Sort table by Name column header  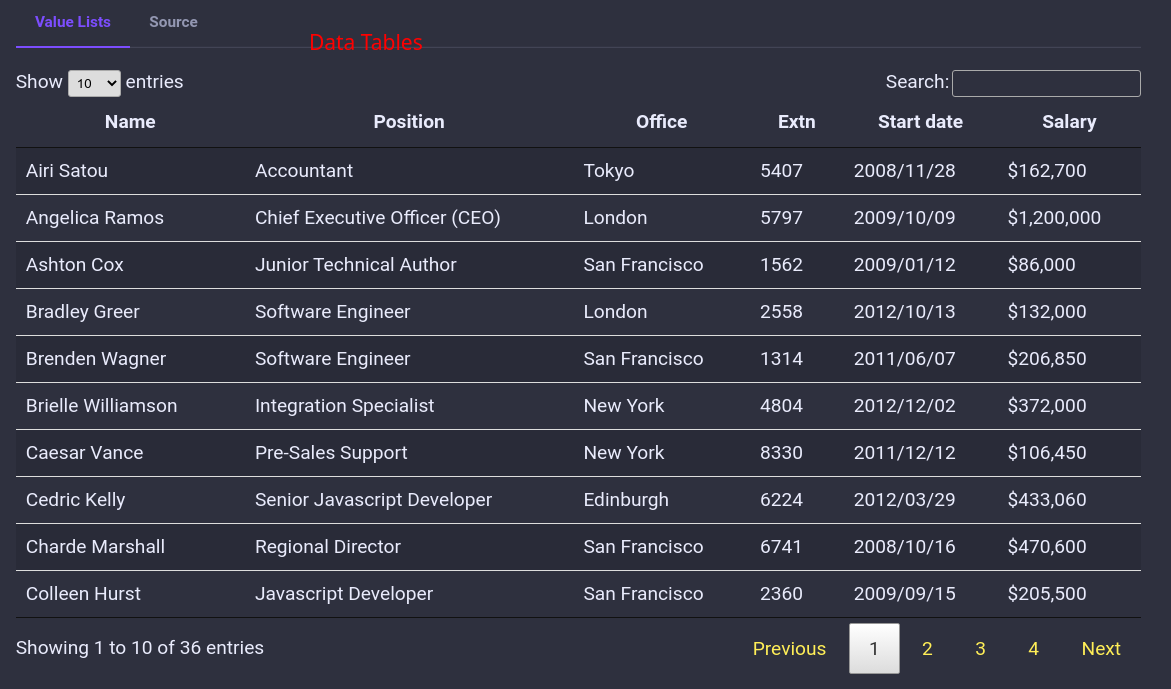point(130,122)
